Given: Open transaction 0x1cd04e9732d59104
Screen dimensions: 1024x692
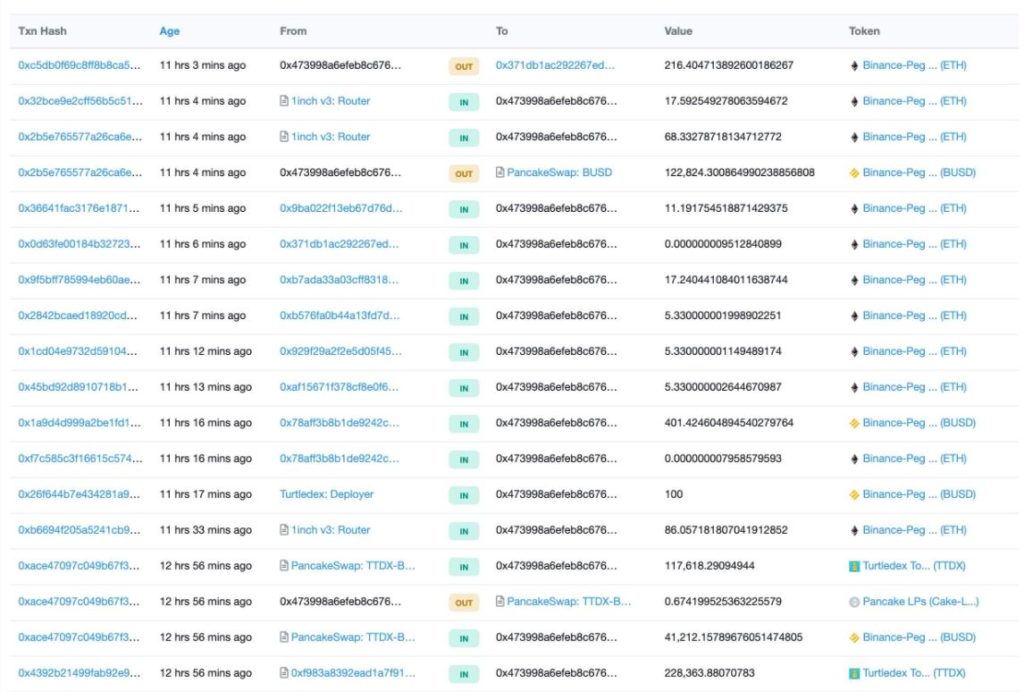Looking at the screenshot, I should tap(78, 351).
